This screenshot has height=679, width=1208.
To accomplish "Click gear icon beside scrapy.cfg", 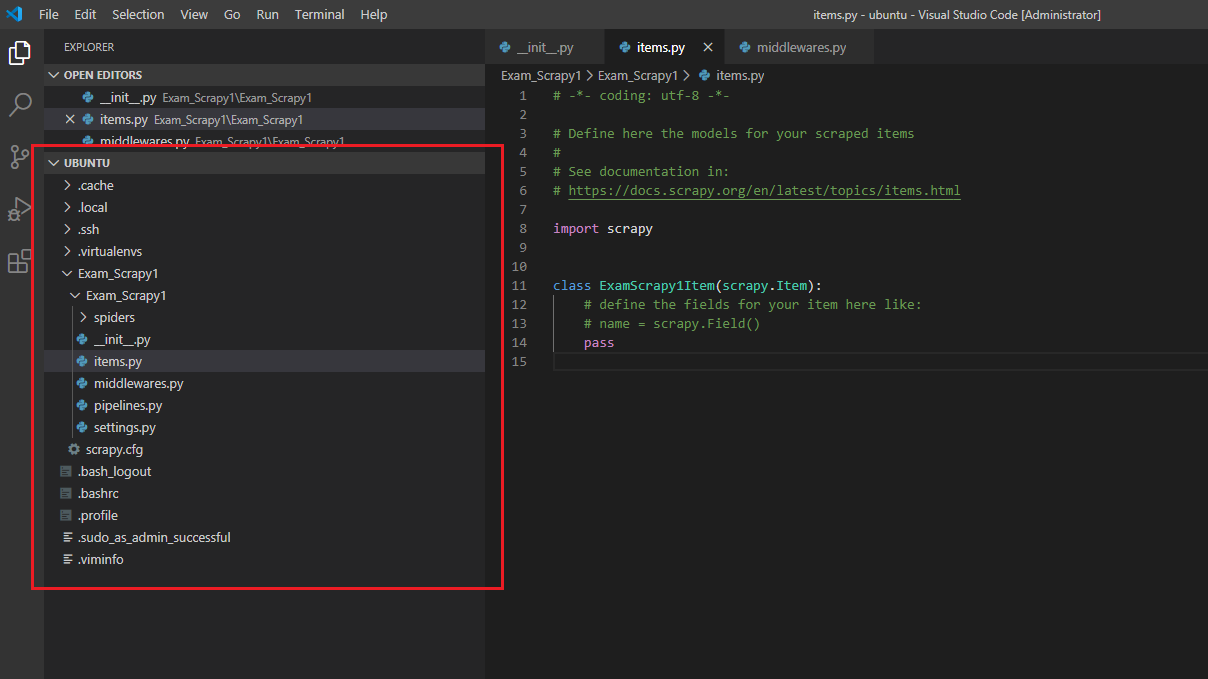I will pos(73,450).
